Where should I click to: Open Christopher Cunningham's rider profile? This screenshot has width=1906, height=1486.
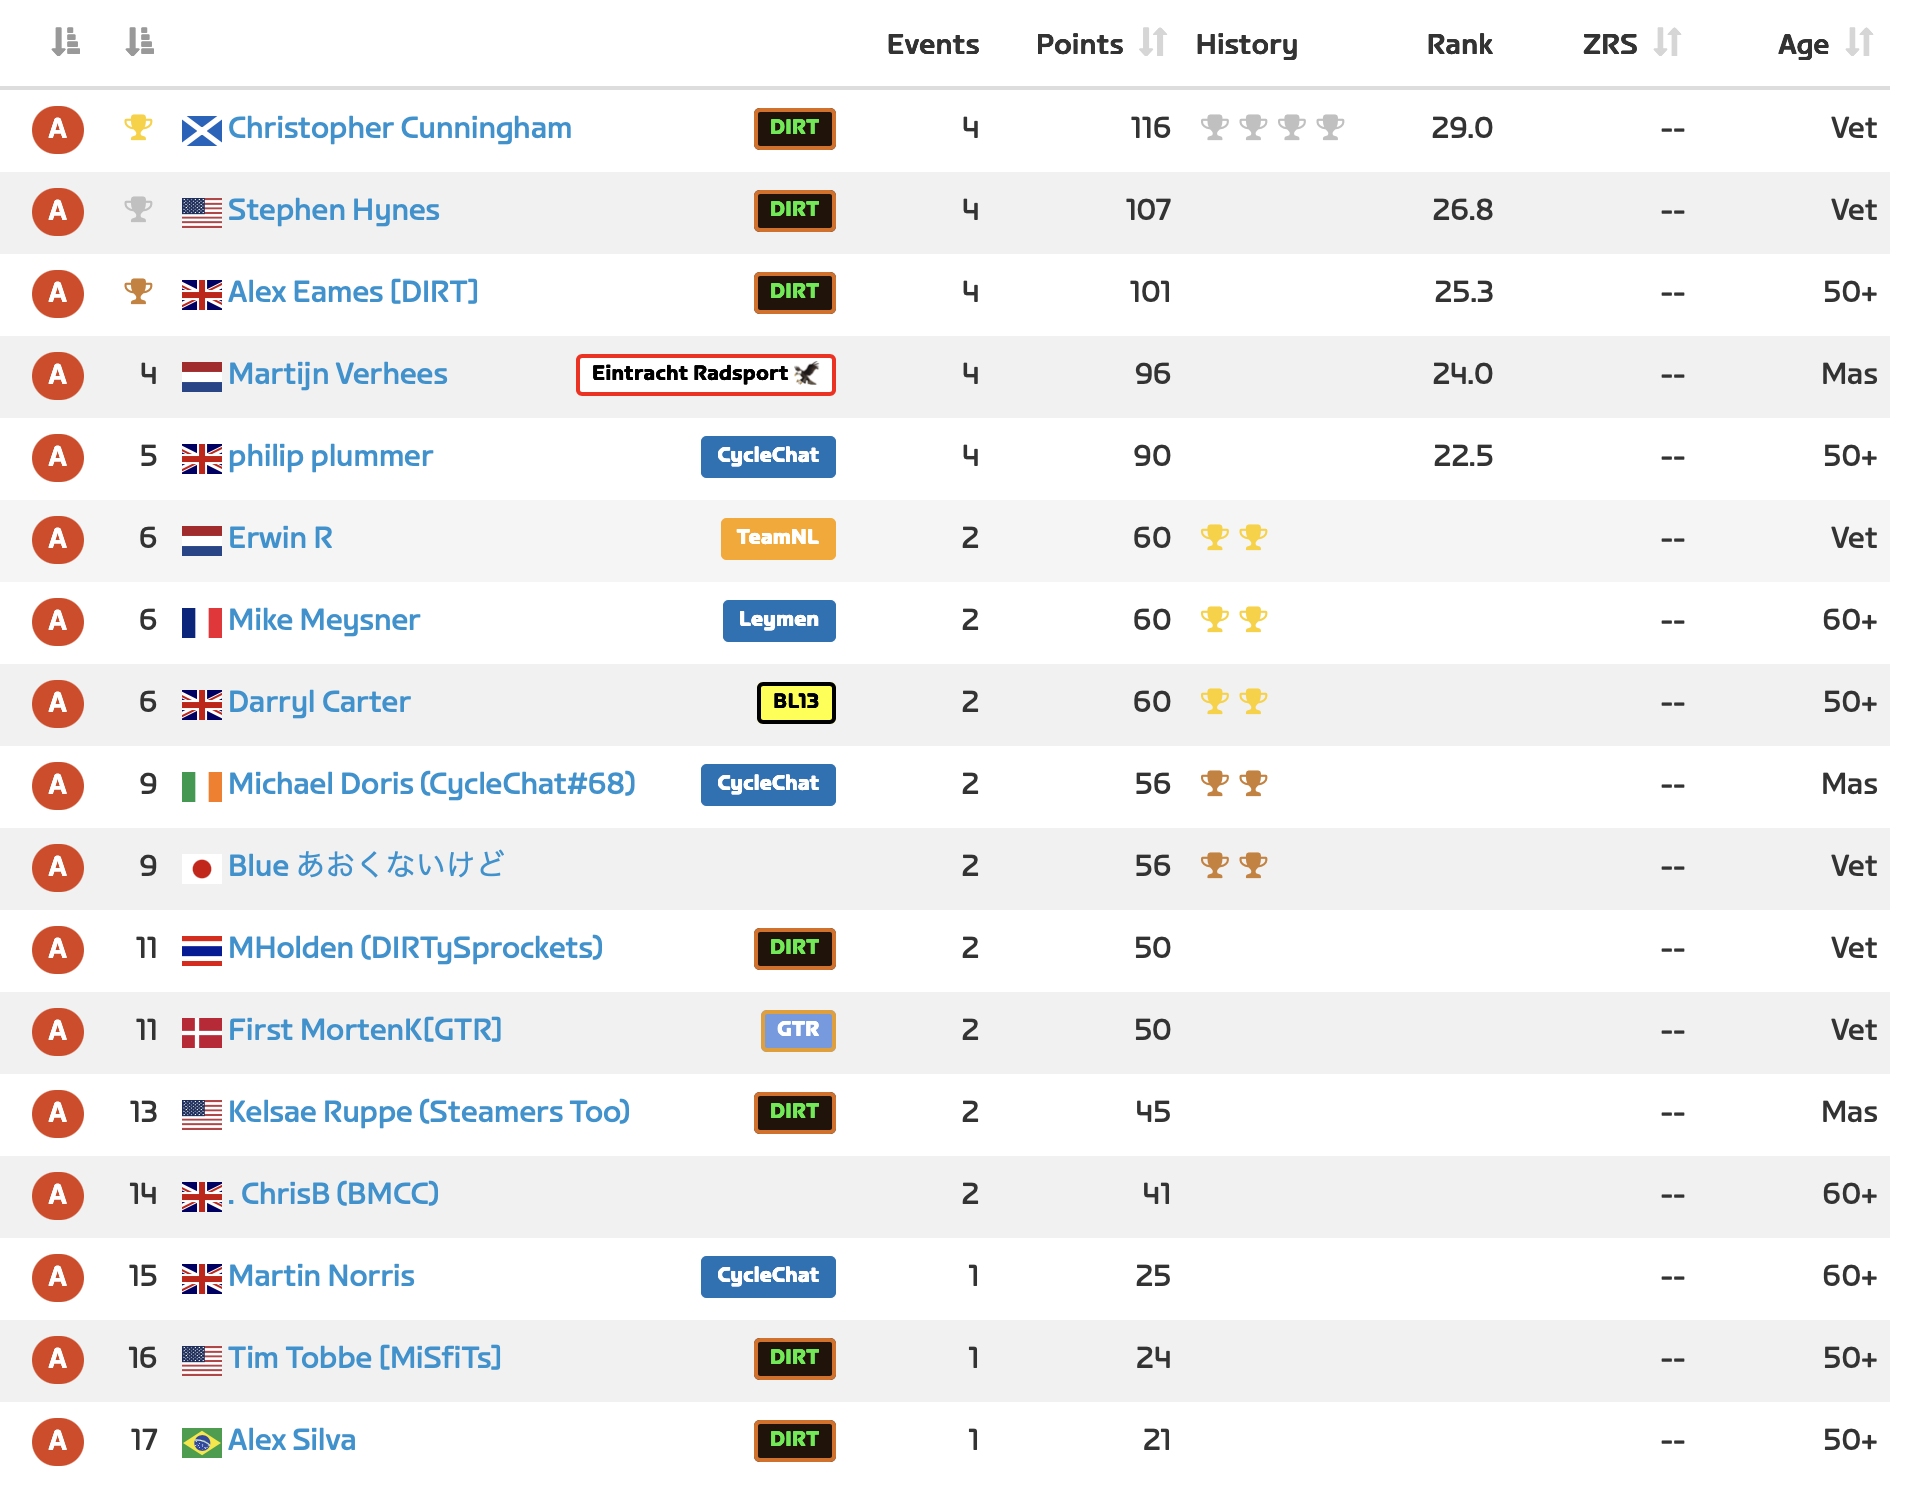pos(399,128)
